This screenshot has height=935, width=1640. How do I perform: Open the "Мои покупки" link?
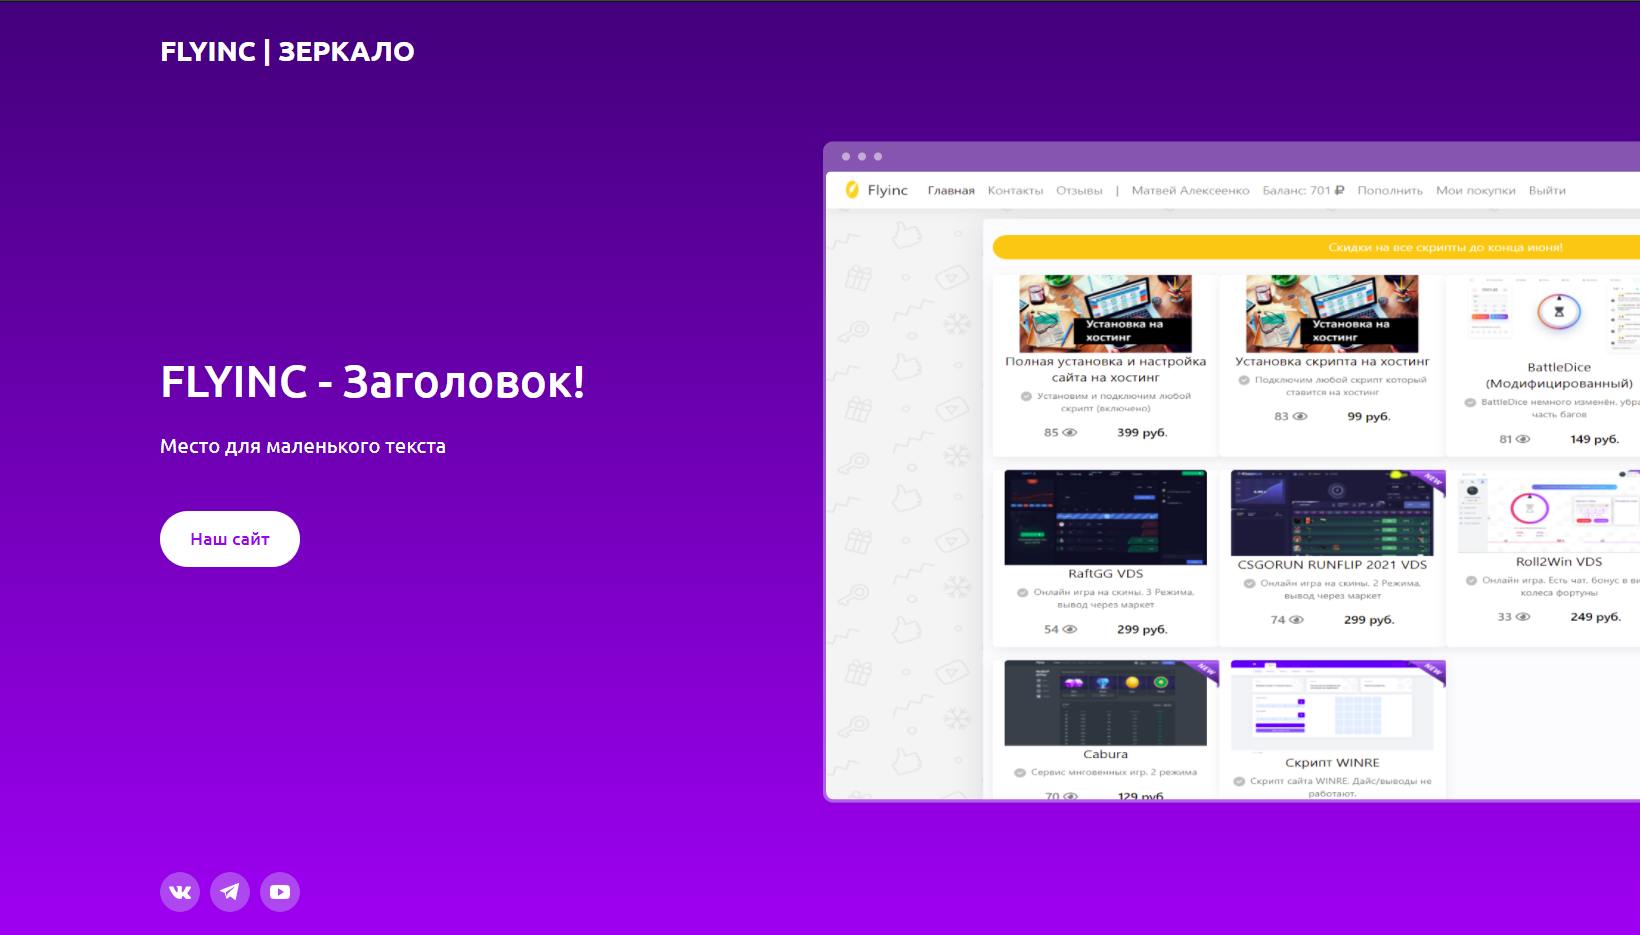1475,191
